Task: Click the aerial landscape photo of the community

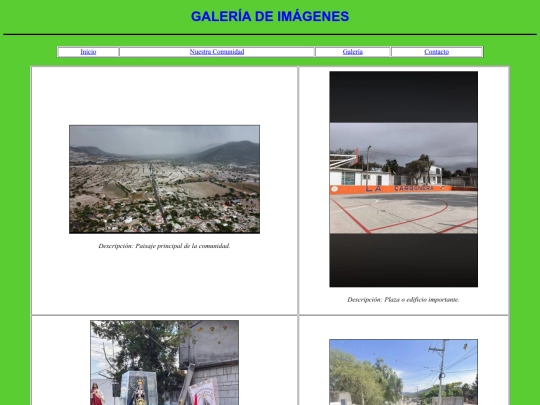Action: (x=164, y=179)
